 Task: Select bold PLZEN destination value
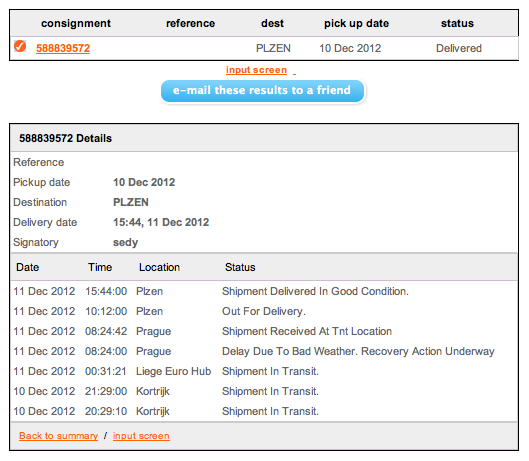[131, 202]
